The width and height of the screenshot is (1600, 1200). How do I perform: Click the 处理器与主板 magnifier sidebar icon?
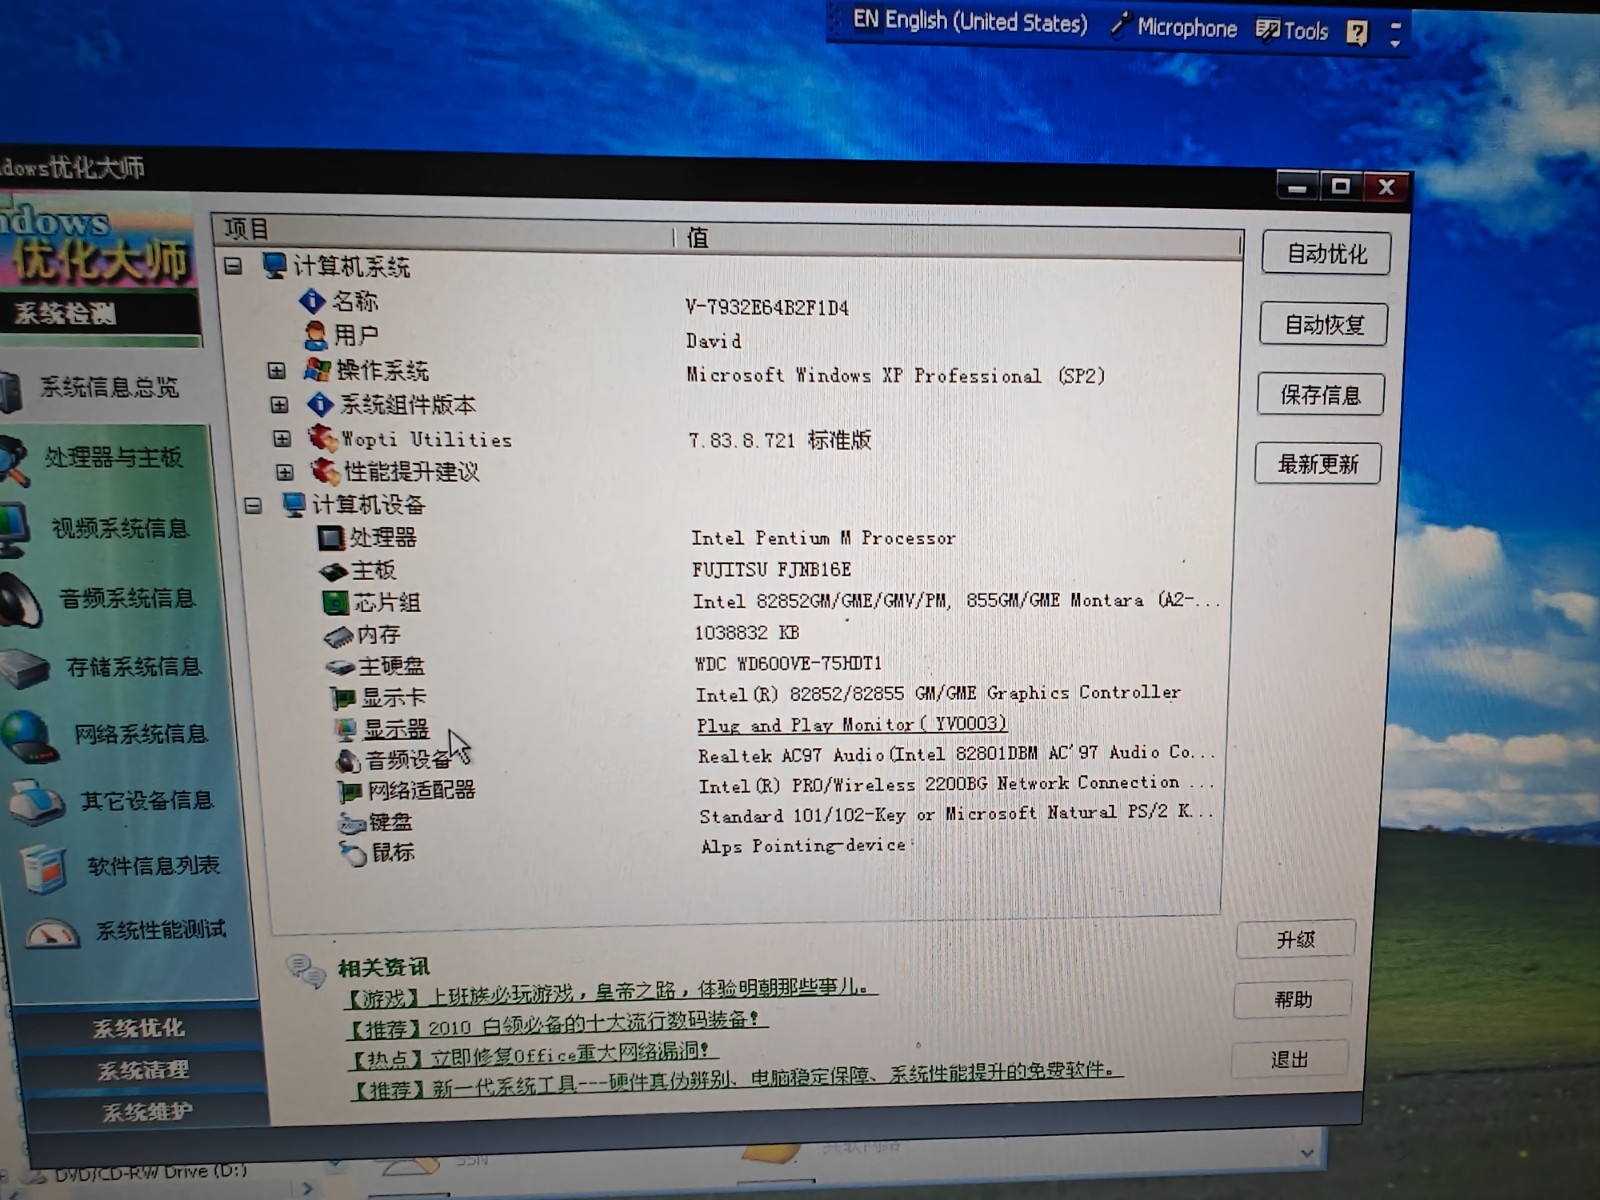(12, 460)
